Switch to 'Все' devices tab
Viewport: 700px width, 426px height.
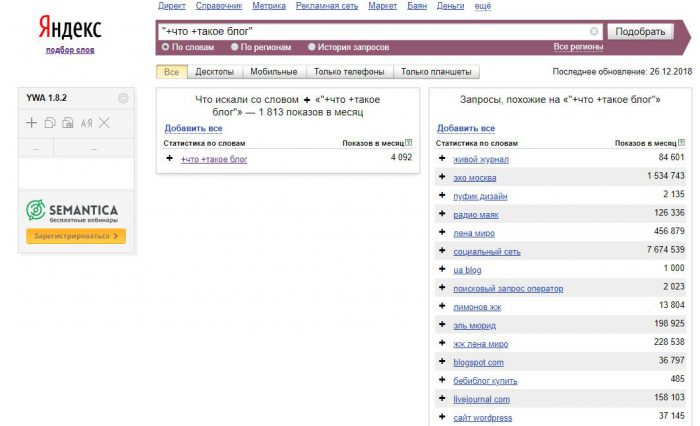[x=171, y=72]
